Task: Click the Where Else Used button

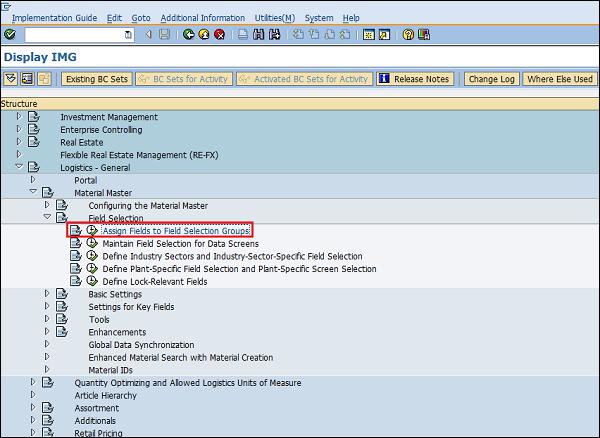Action: (559, 79)
